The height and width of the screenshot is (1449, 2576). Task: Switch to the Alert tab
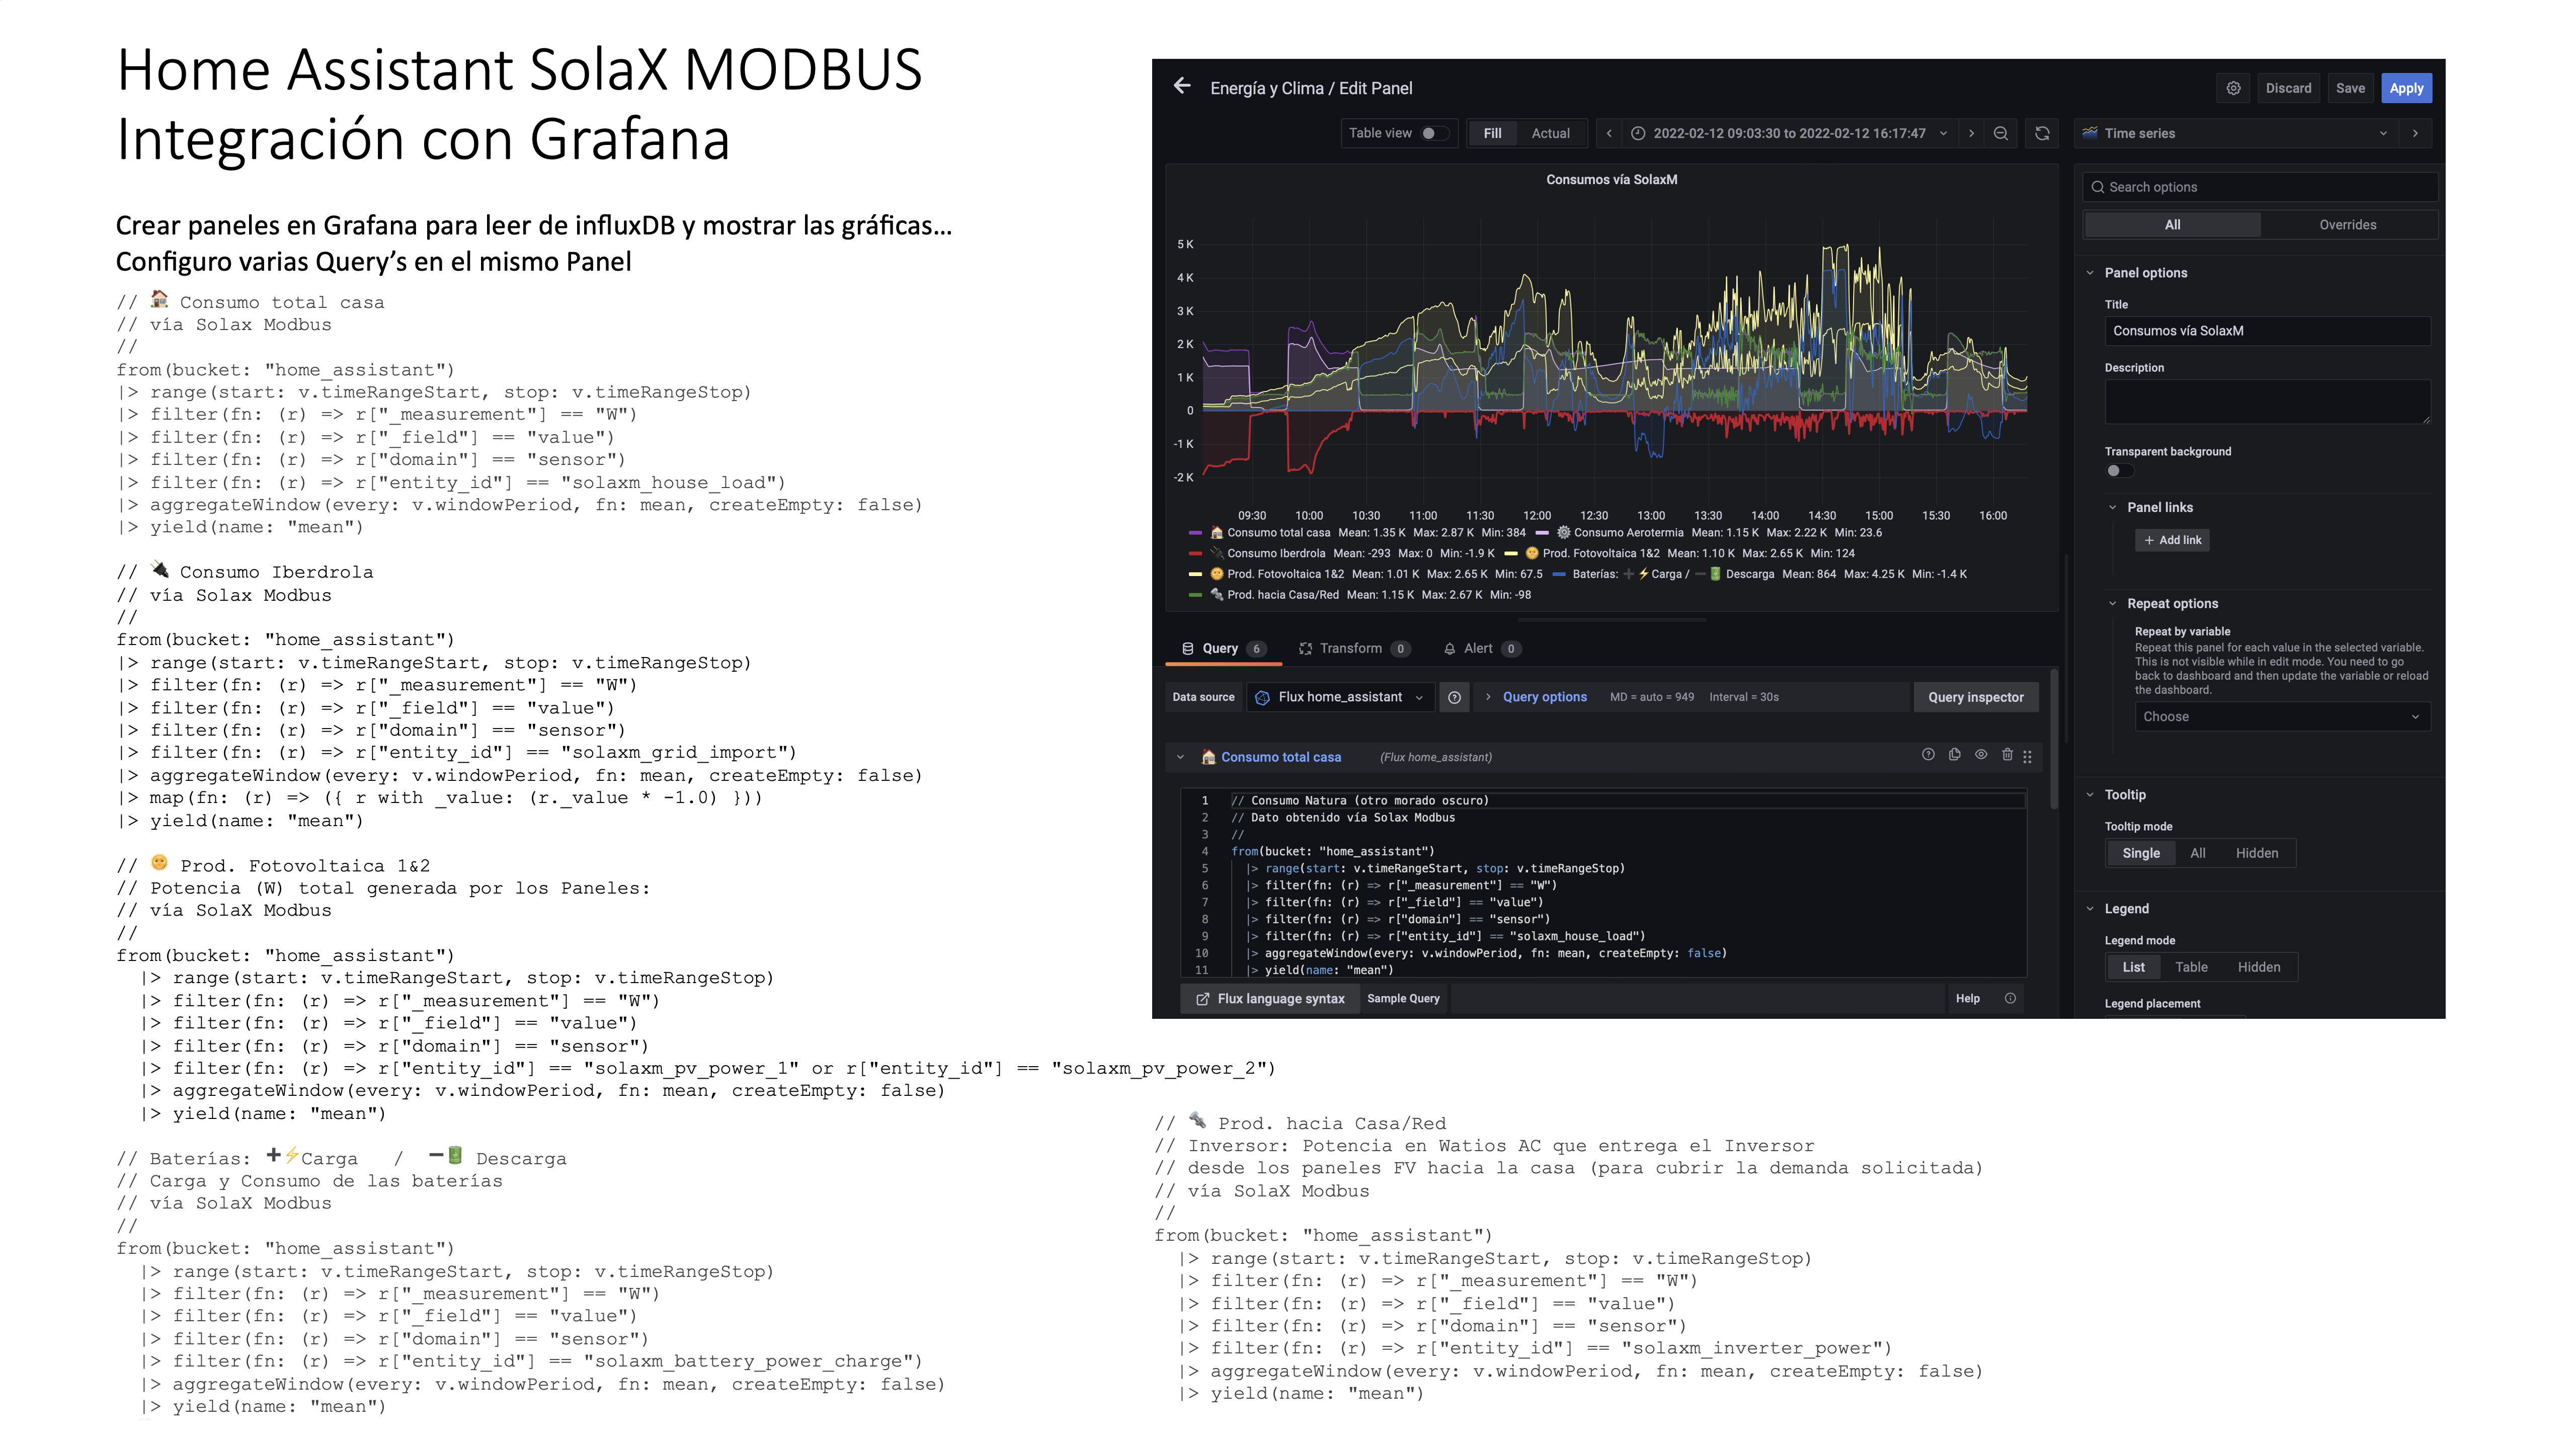1481,648
